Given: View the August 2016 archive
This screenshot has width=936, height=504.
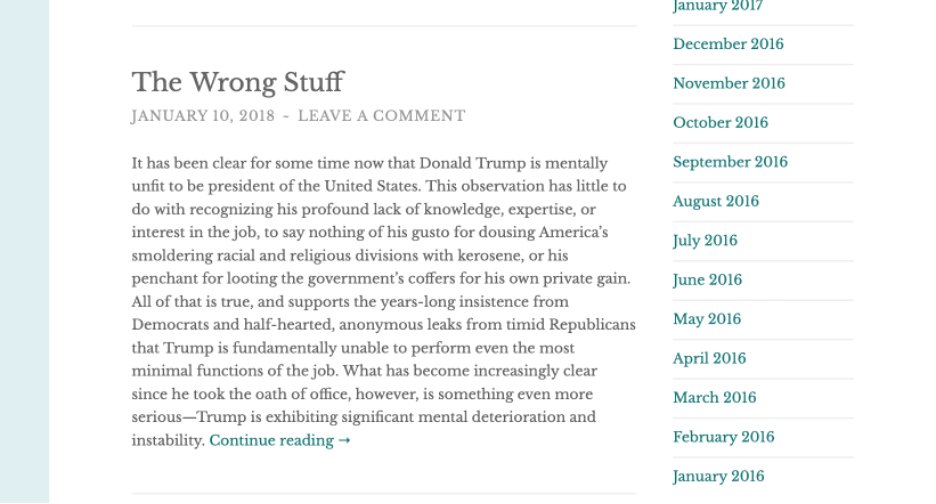Looking at the screenshot, I should point(715,201).
